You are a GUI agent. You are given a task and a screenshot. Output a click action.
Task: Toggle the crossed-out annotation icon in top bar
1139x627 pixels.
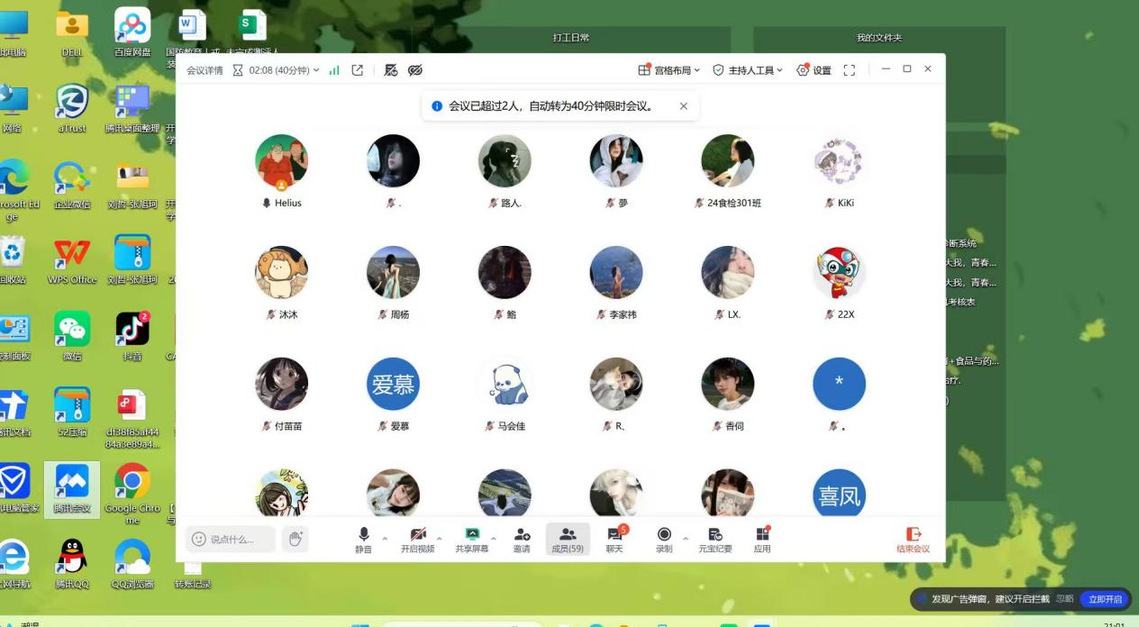[x=391, y=70]
